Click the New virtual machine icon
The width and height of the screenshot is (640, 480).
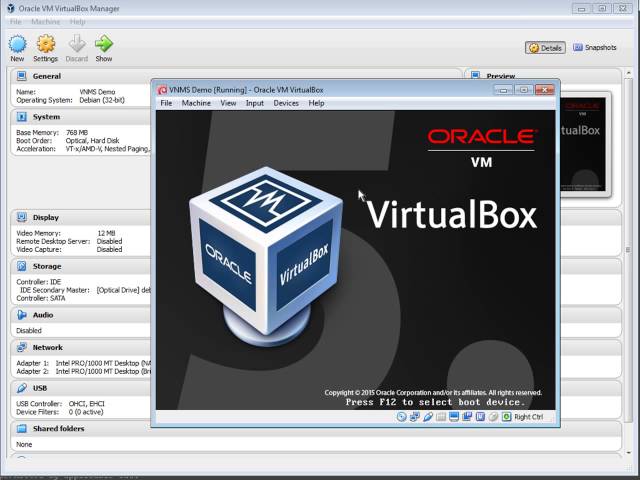[17, 45]
